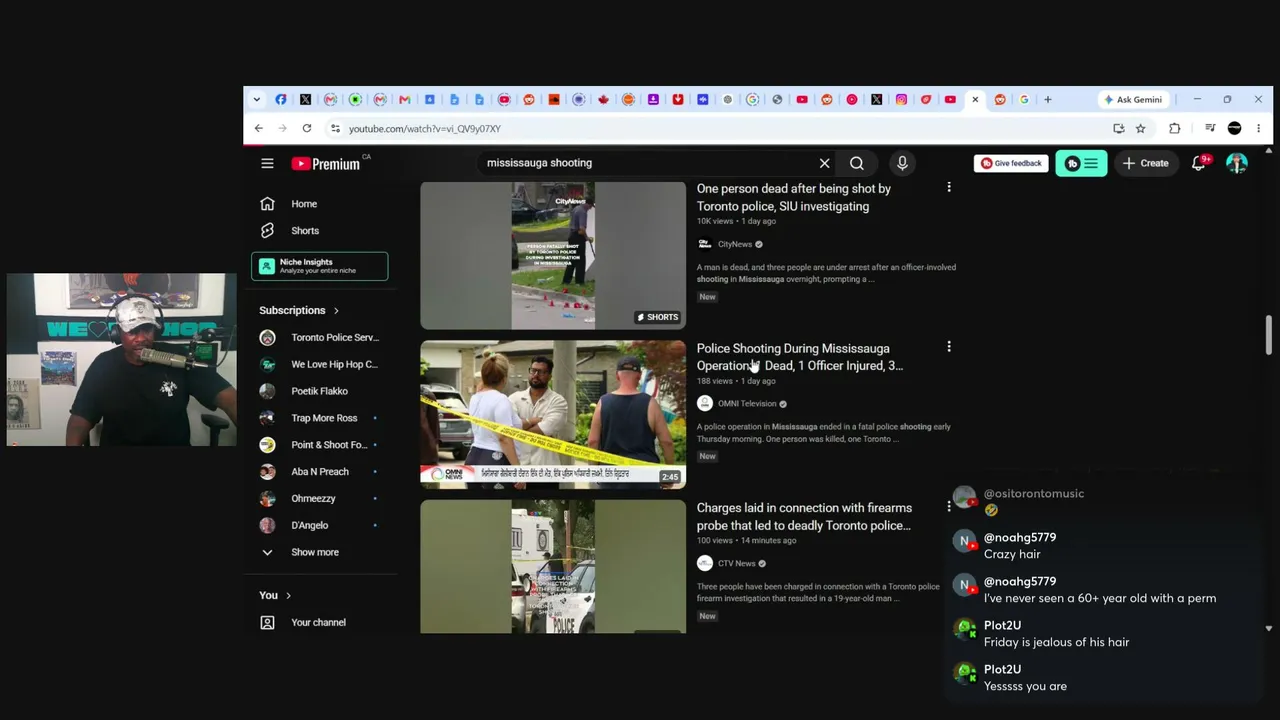Screen dimensions: 1280x720
Task: Open the Ask Gemini button
Action: (1133, 100)
